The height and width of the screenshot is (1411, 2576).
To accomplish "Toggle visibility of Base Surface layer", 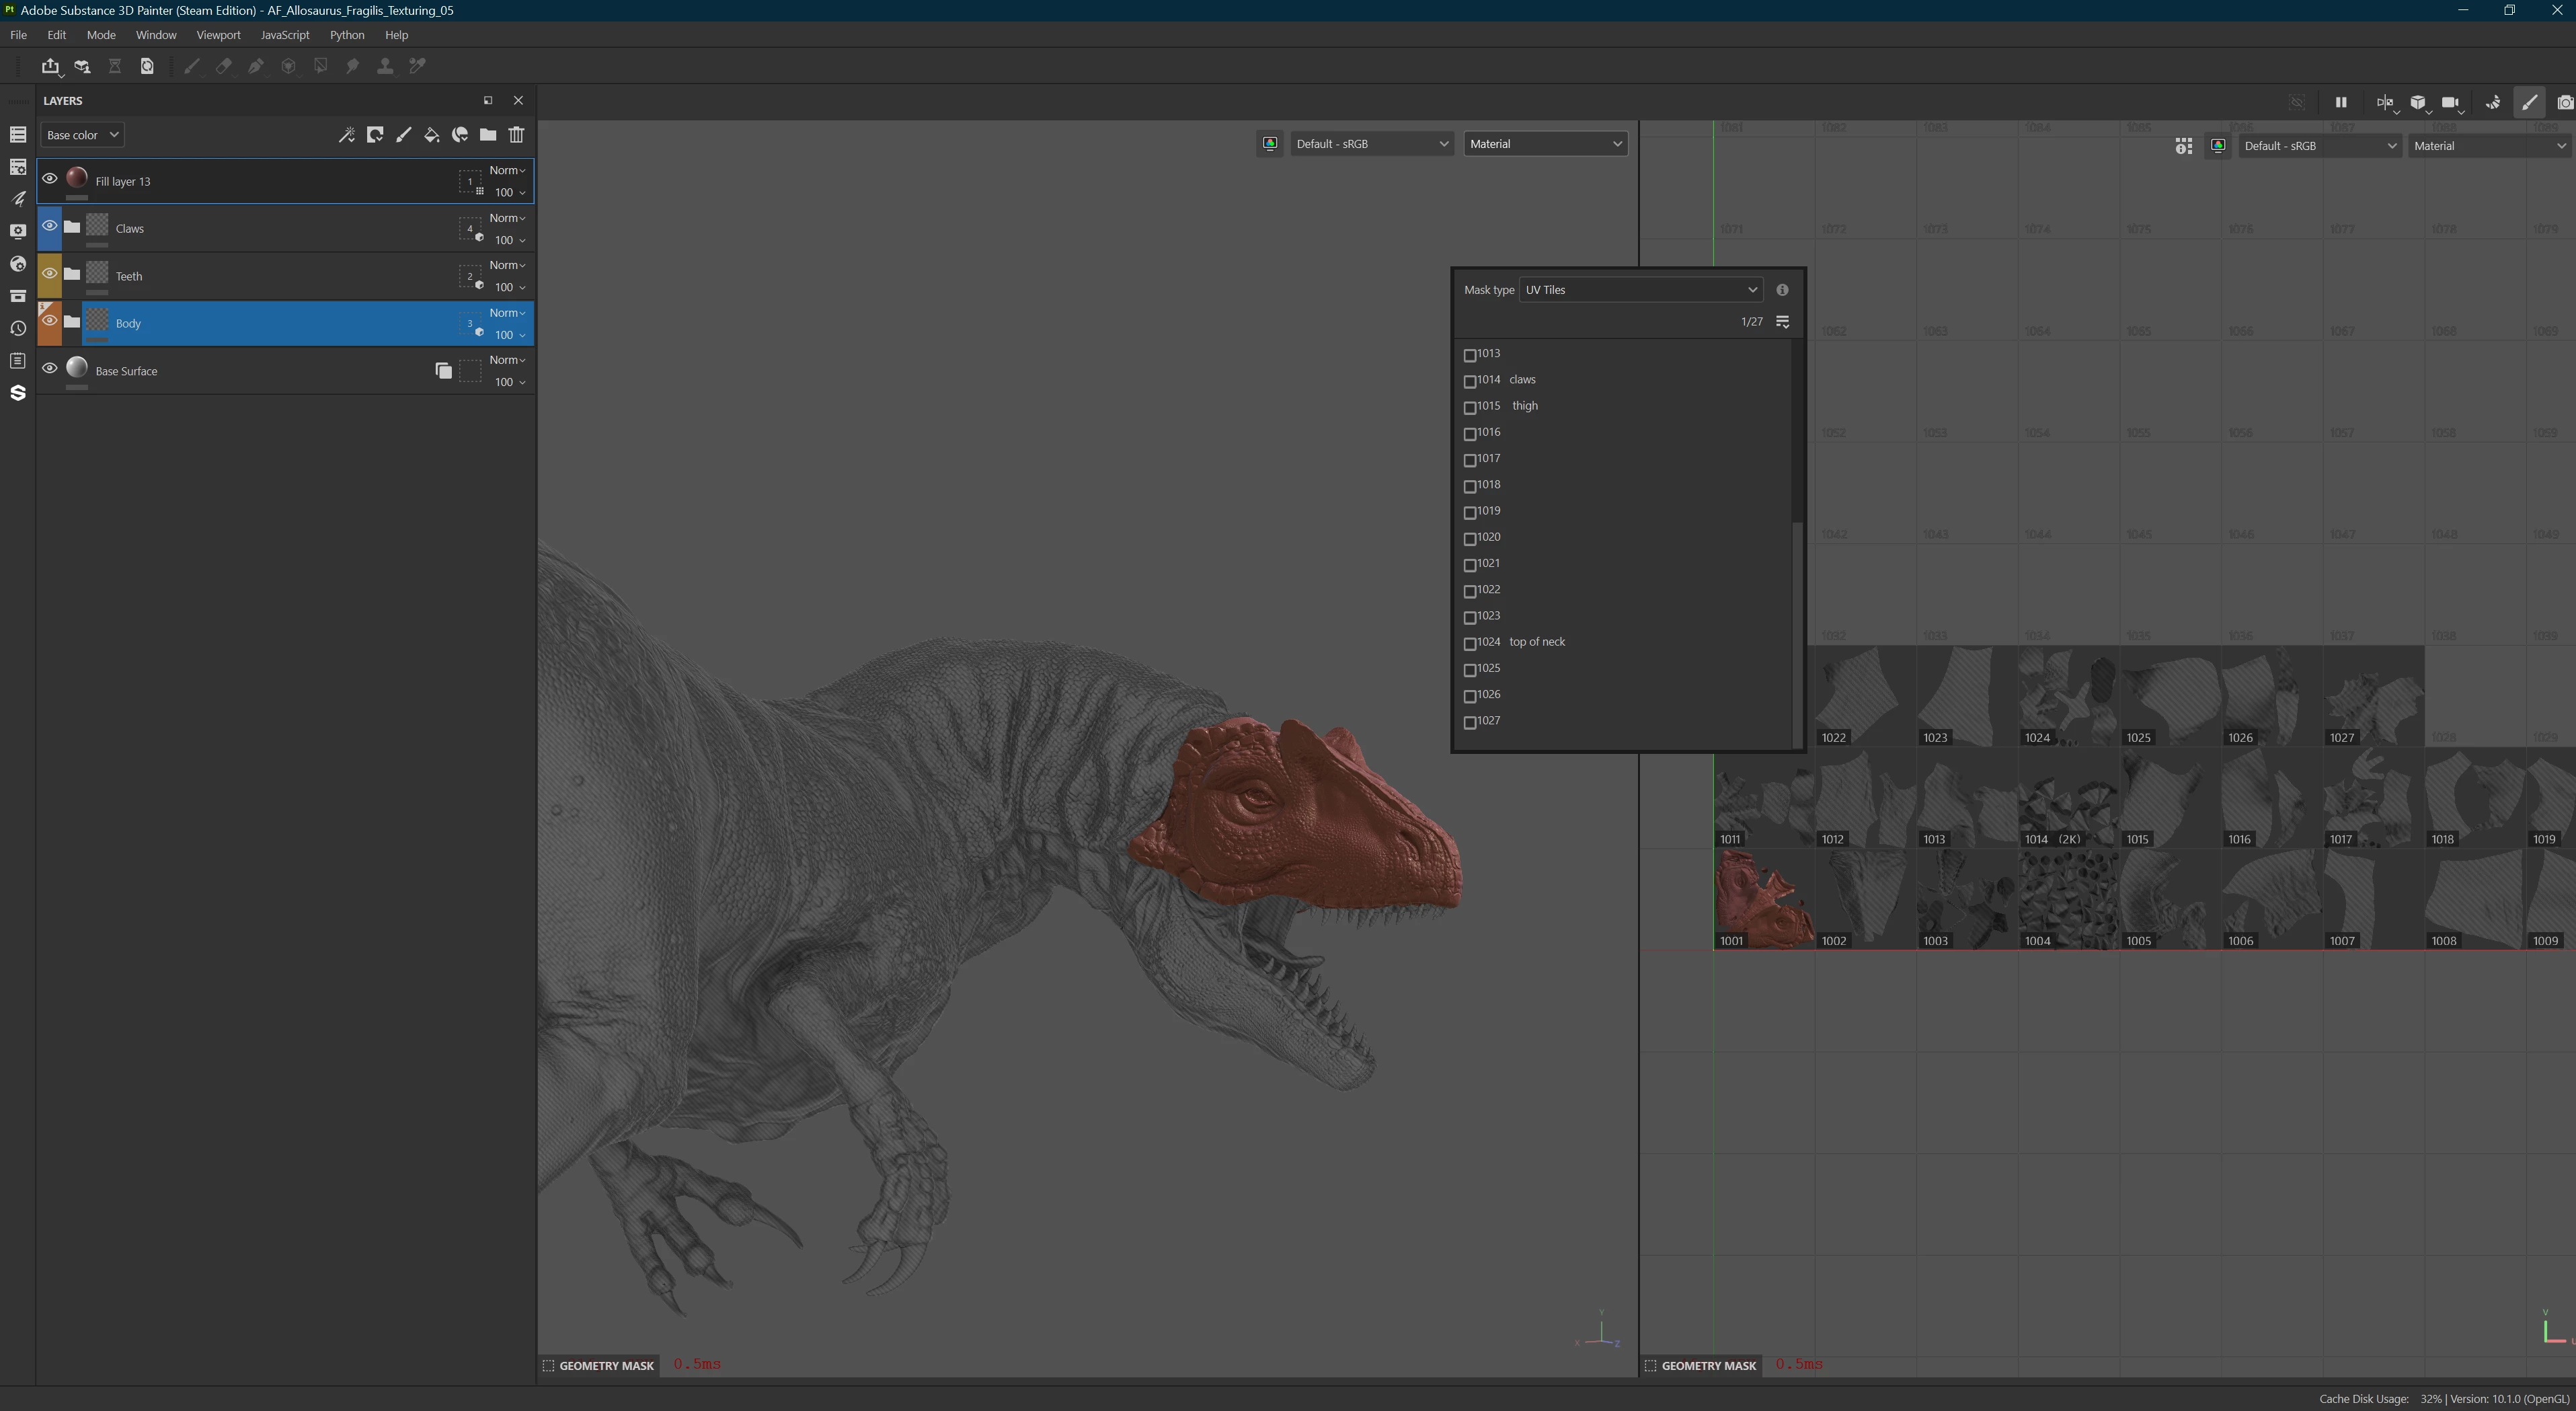I will [x=49, y=369].
